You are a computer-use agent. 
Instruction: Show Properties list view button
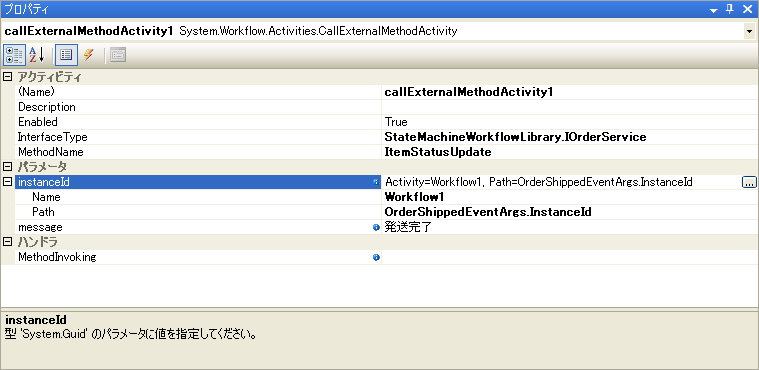[x=66, y=55]
